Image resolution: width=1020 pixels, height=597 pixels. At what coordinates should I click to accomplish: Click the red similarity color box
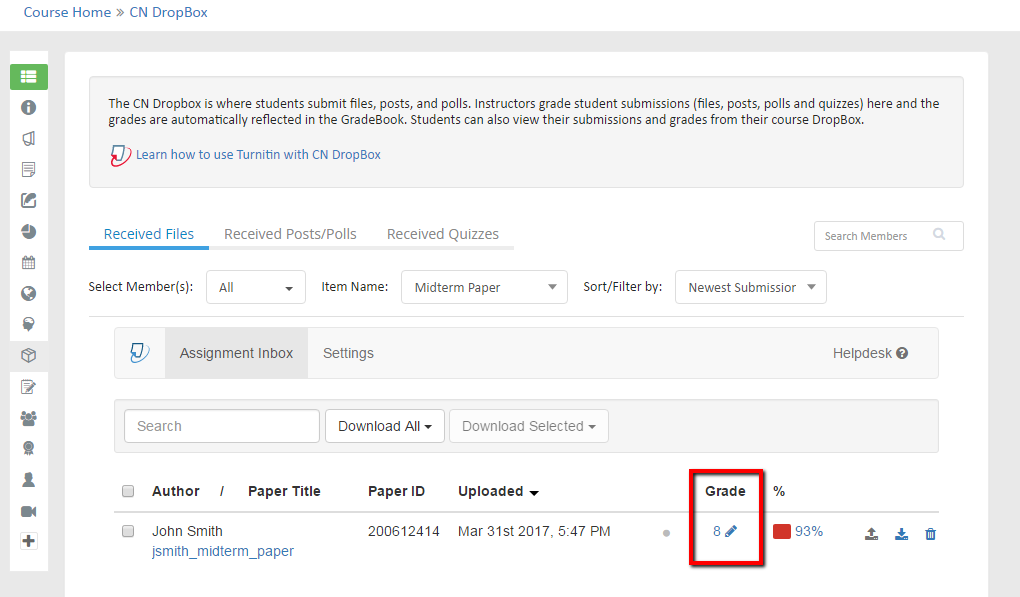coord(781,531)
